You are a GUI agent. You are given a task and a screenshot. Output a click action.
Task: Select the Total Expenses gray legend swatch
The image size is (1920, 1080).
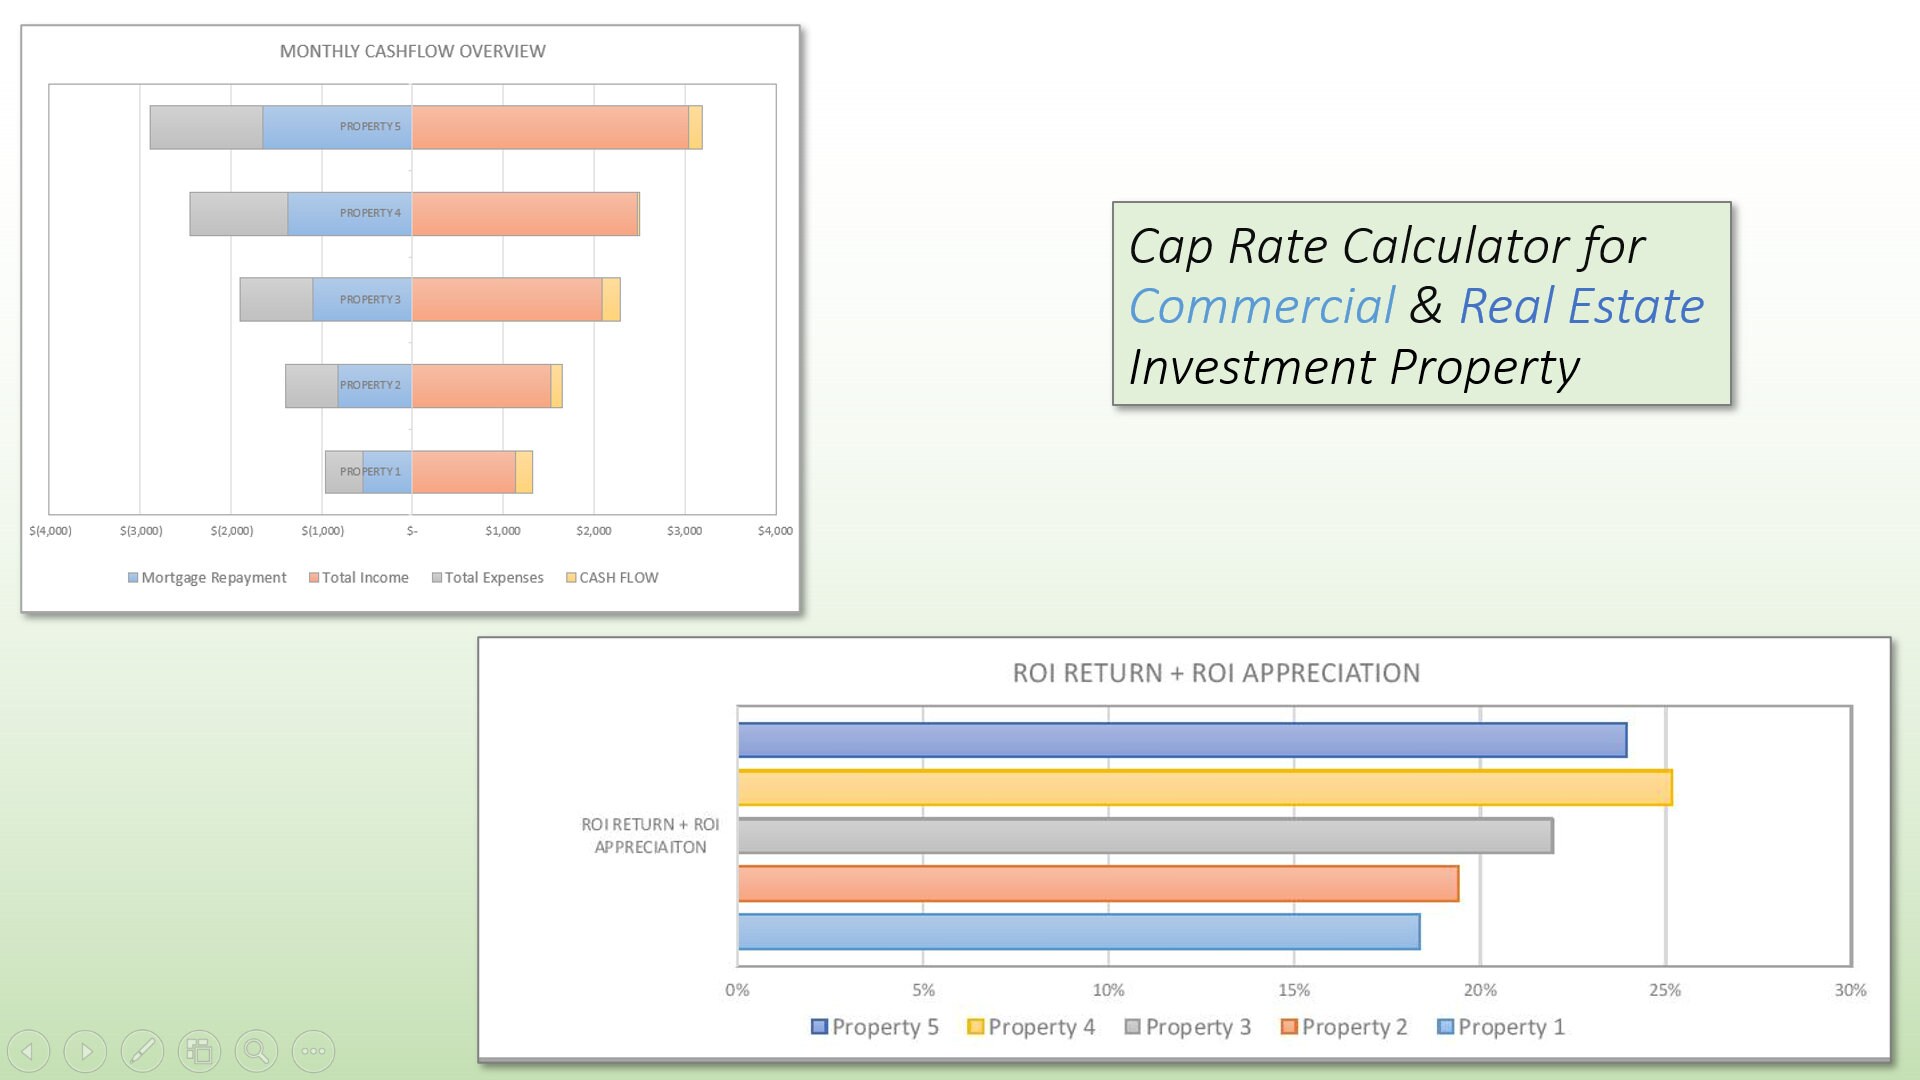pyautogui.click(x=436, y=577)
